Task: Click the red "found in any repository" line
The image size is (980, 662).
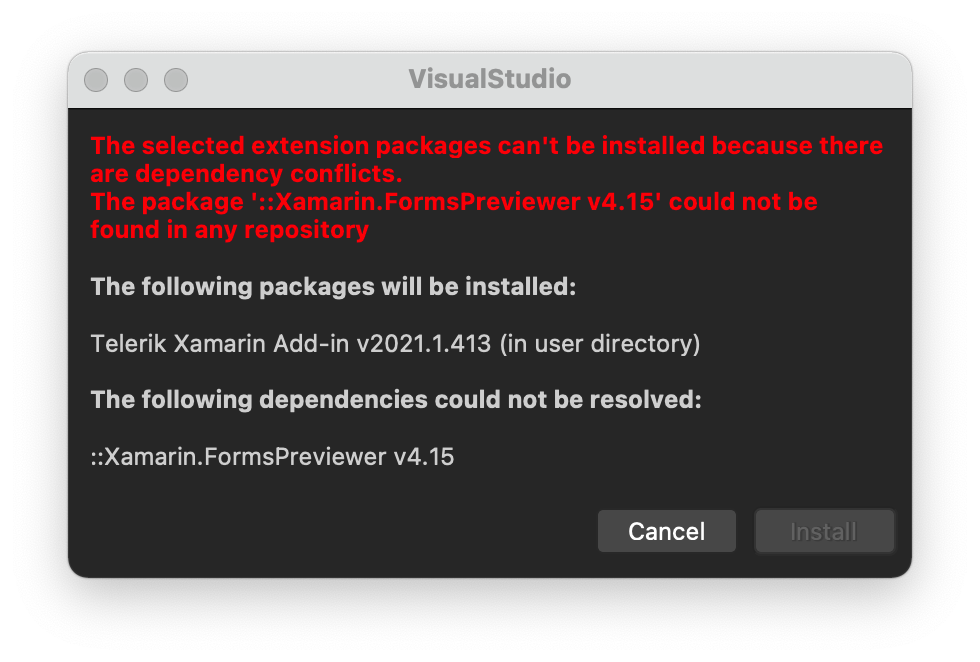Action: pos(229,230)
